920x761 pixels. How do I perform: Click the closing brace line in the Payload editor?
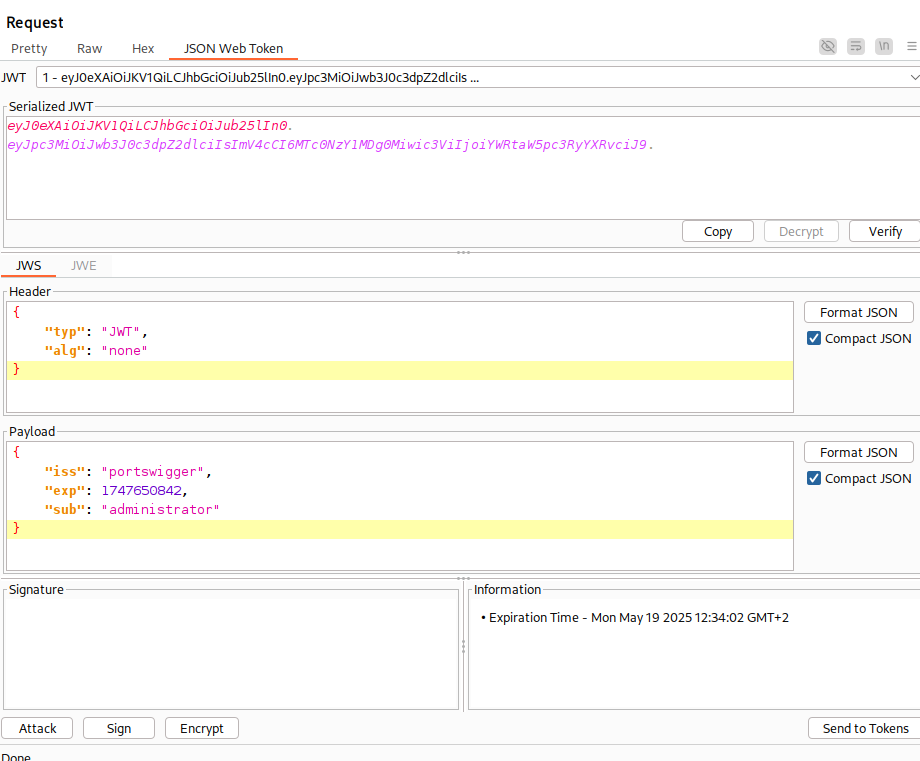point(400,529)
